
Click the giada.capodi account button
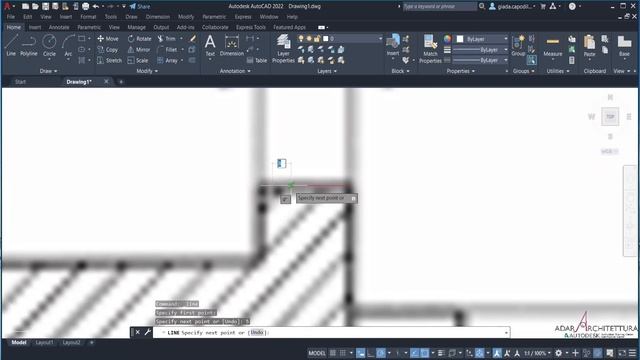[x=513, y=6]
